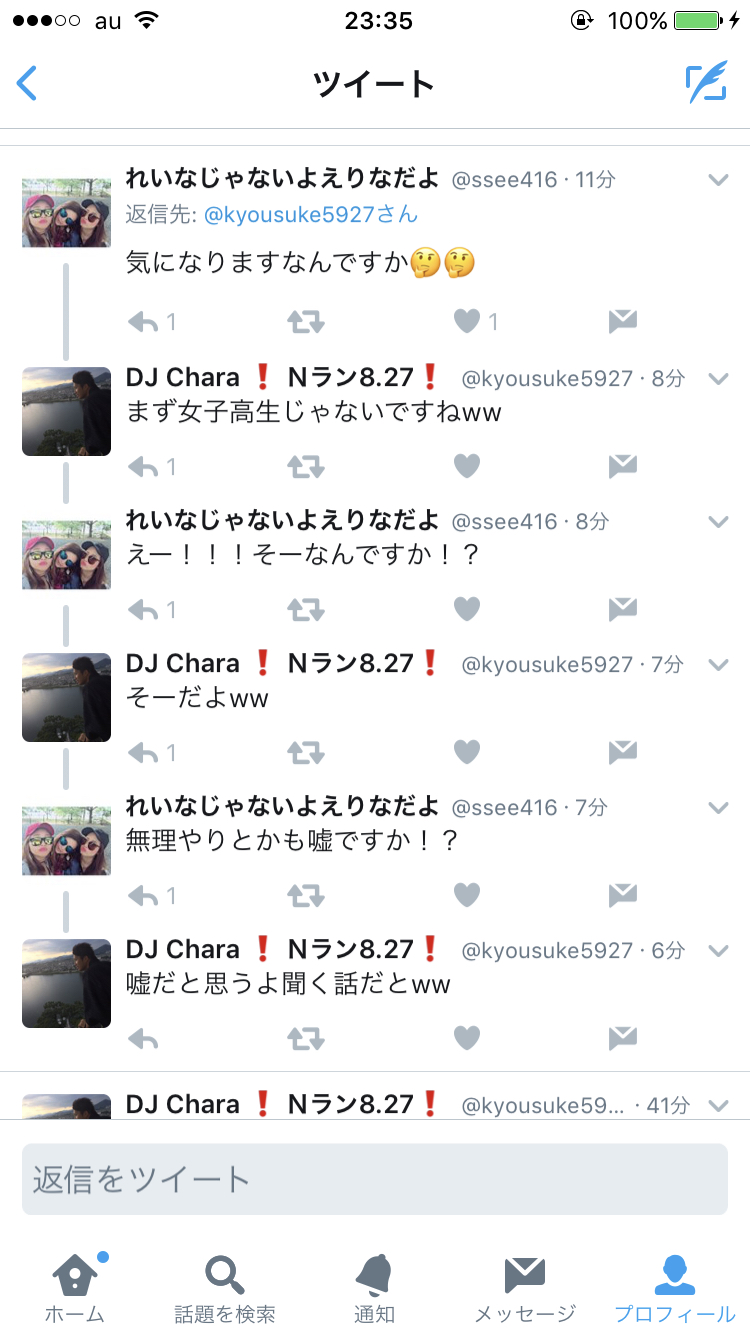Like the そーだよww tweet
Image resolution: width=750 pixels, height=1334 pixels.
tap(466, 751)
